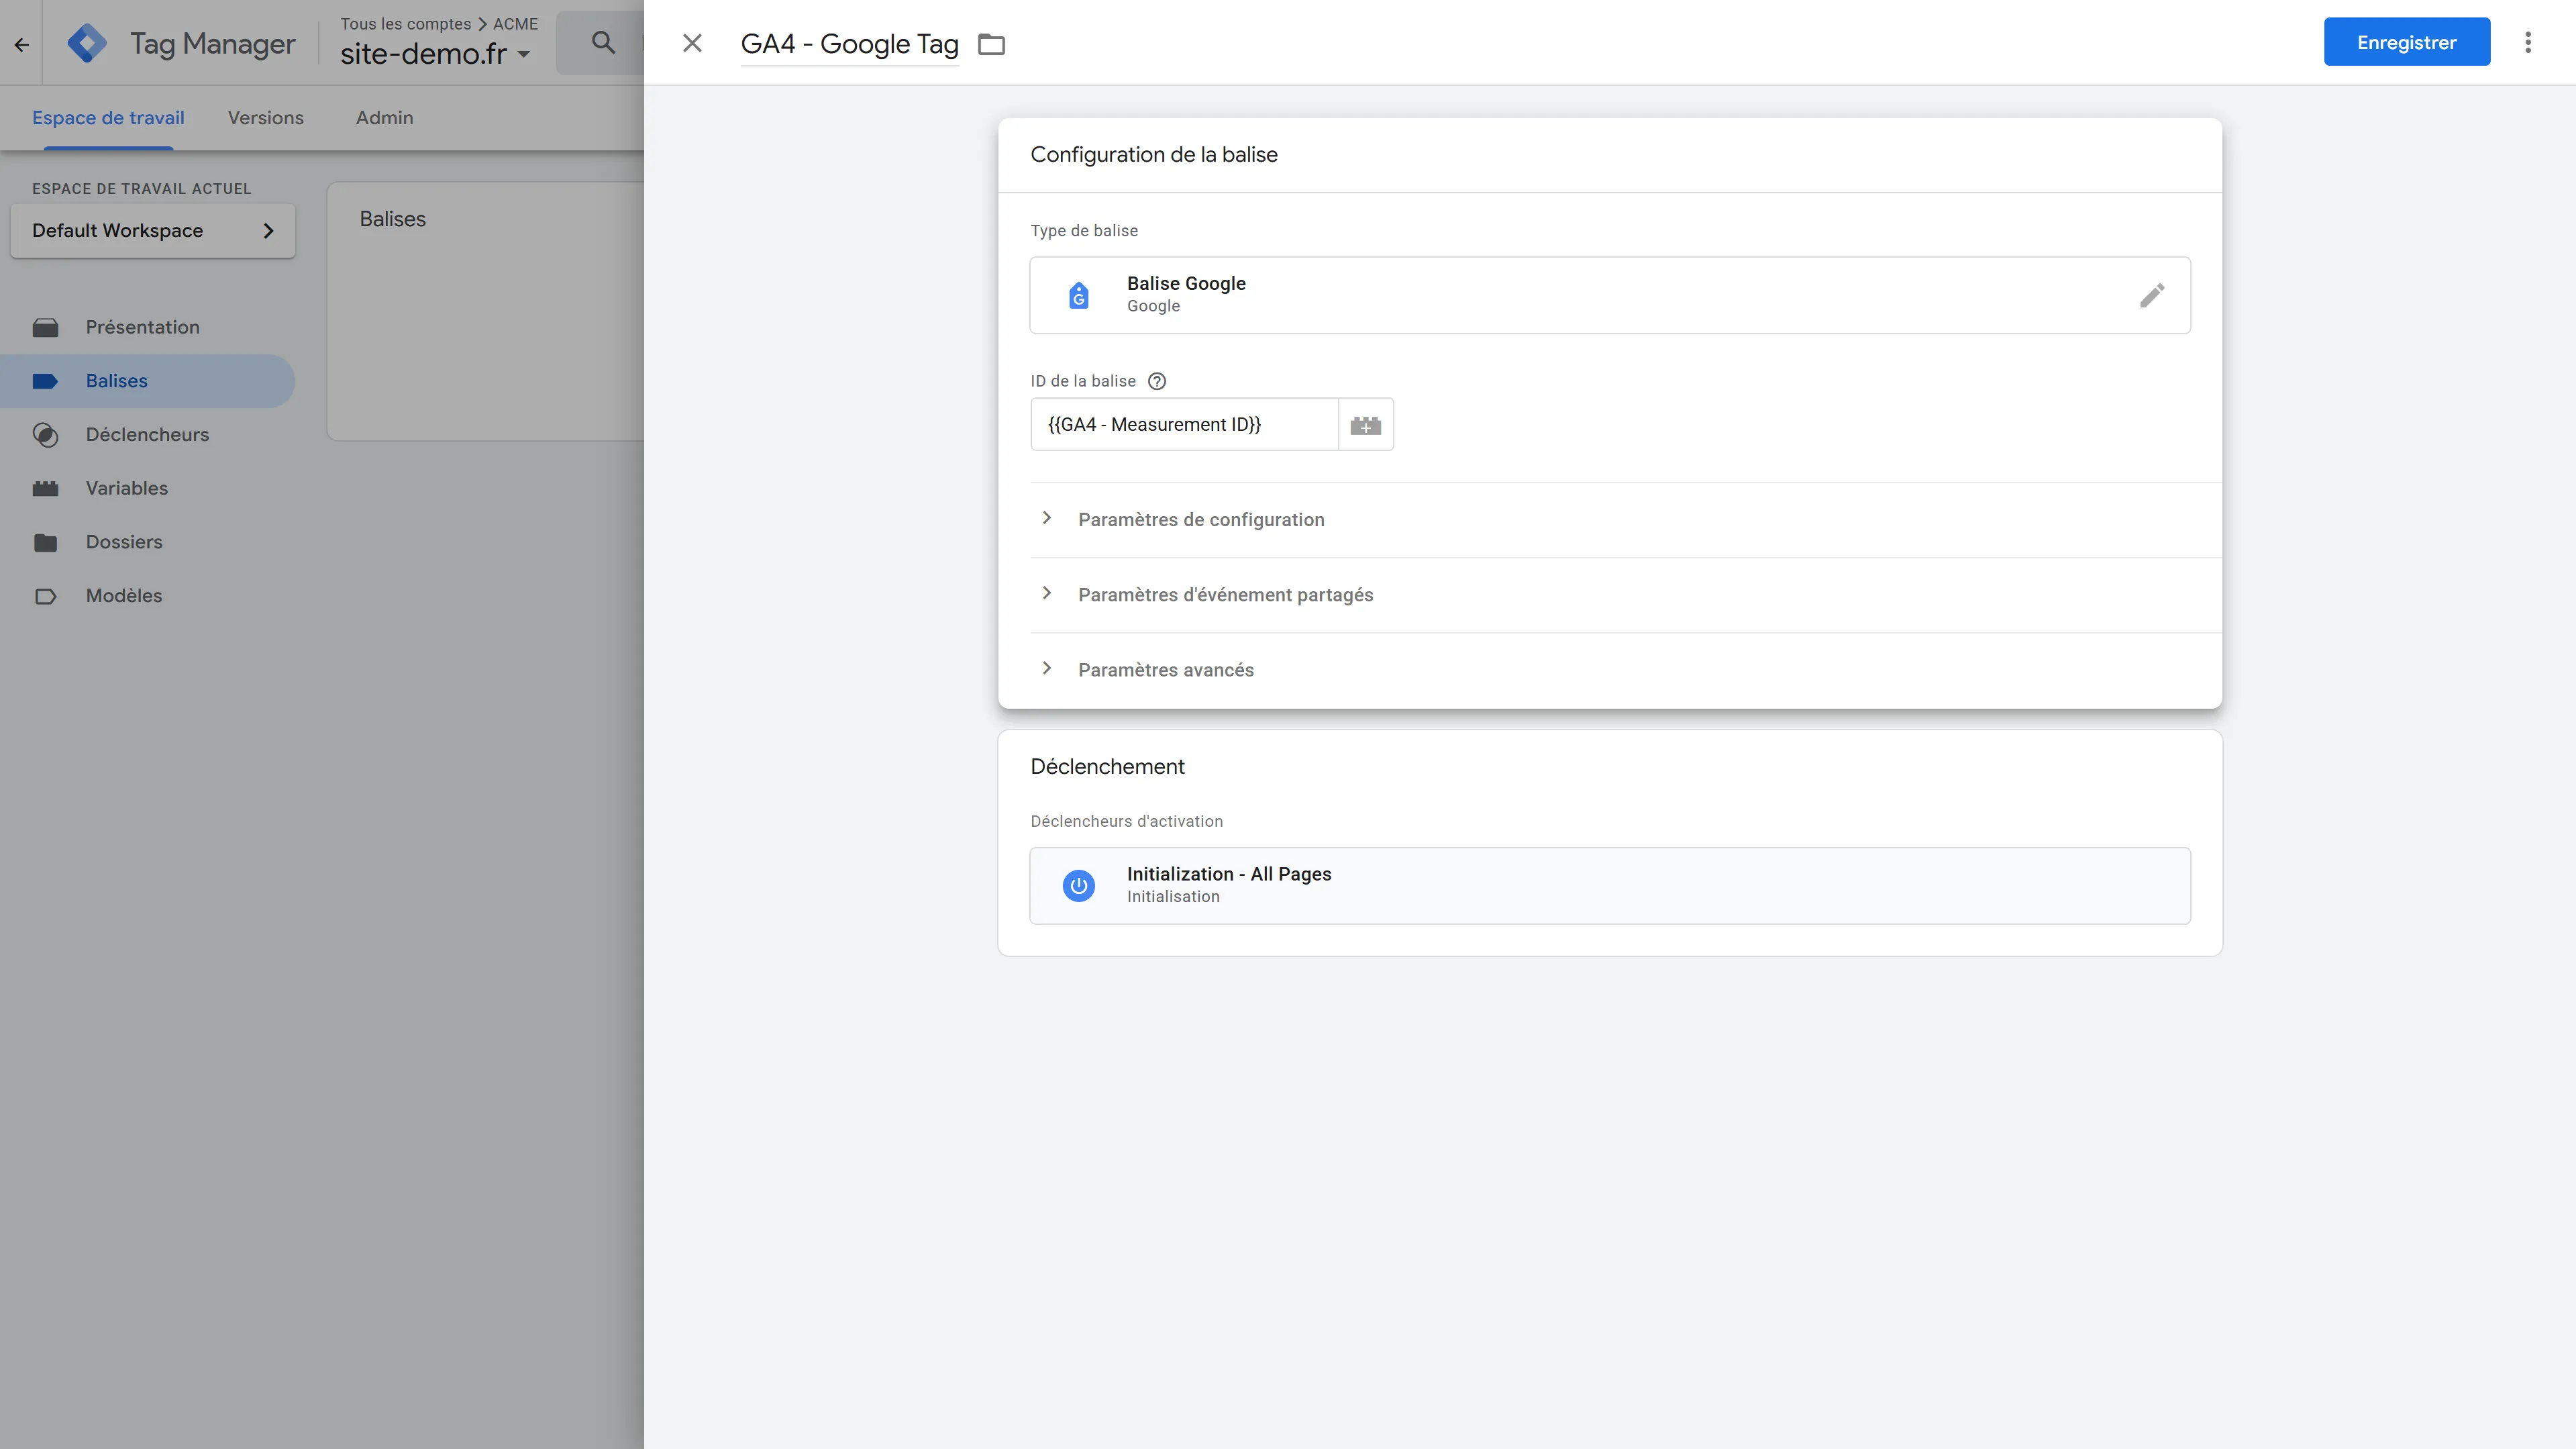Click the Configuration de la balise heading
2576x1449 pixels.
pyautogui.click(x=1154, y=155)
